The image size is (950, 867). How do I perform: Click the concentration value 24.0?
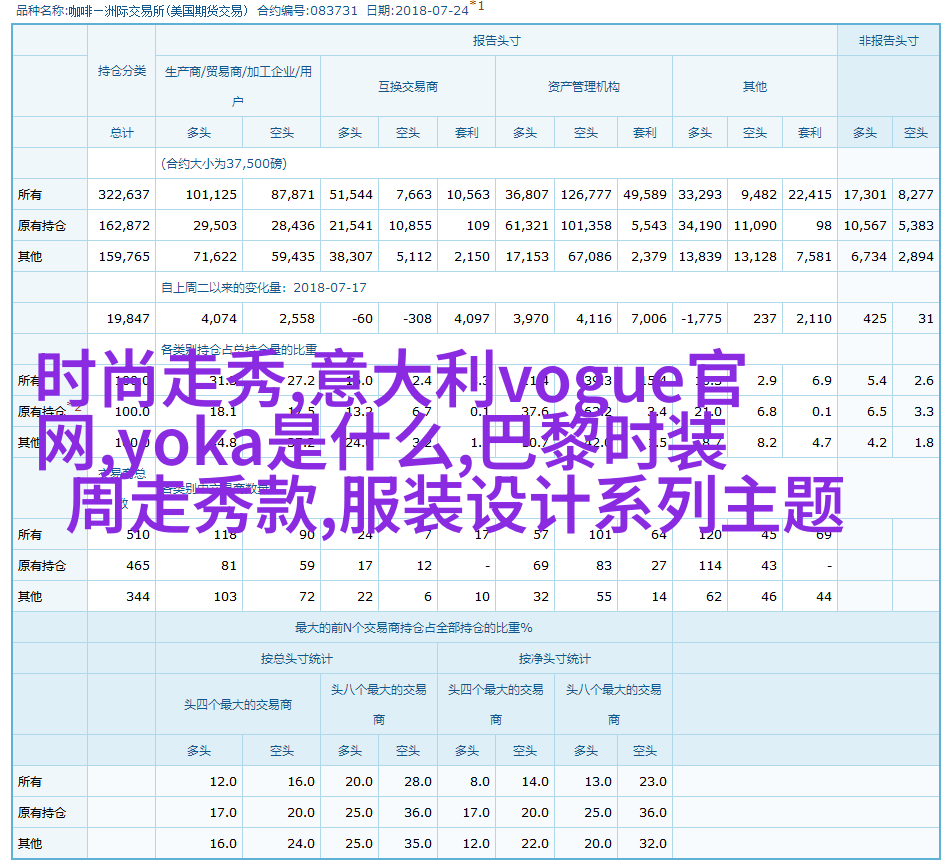(x=301, y=843)
